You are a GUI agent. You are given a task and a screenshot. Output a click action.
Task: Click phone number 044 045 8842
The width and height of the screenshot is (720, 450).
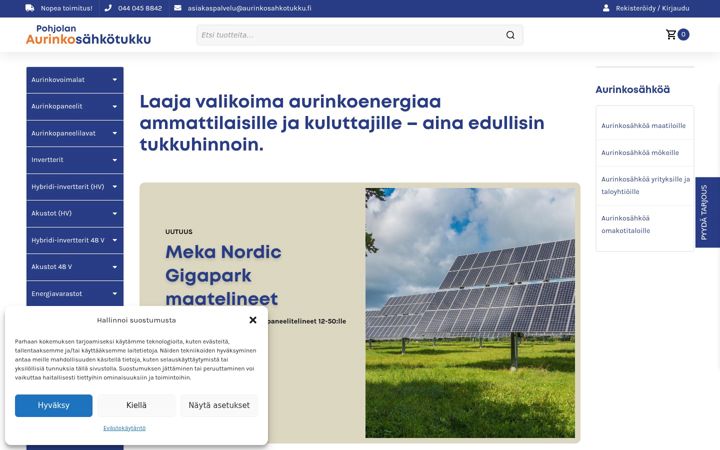coord(140,8)
